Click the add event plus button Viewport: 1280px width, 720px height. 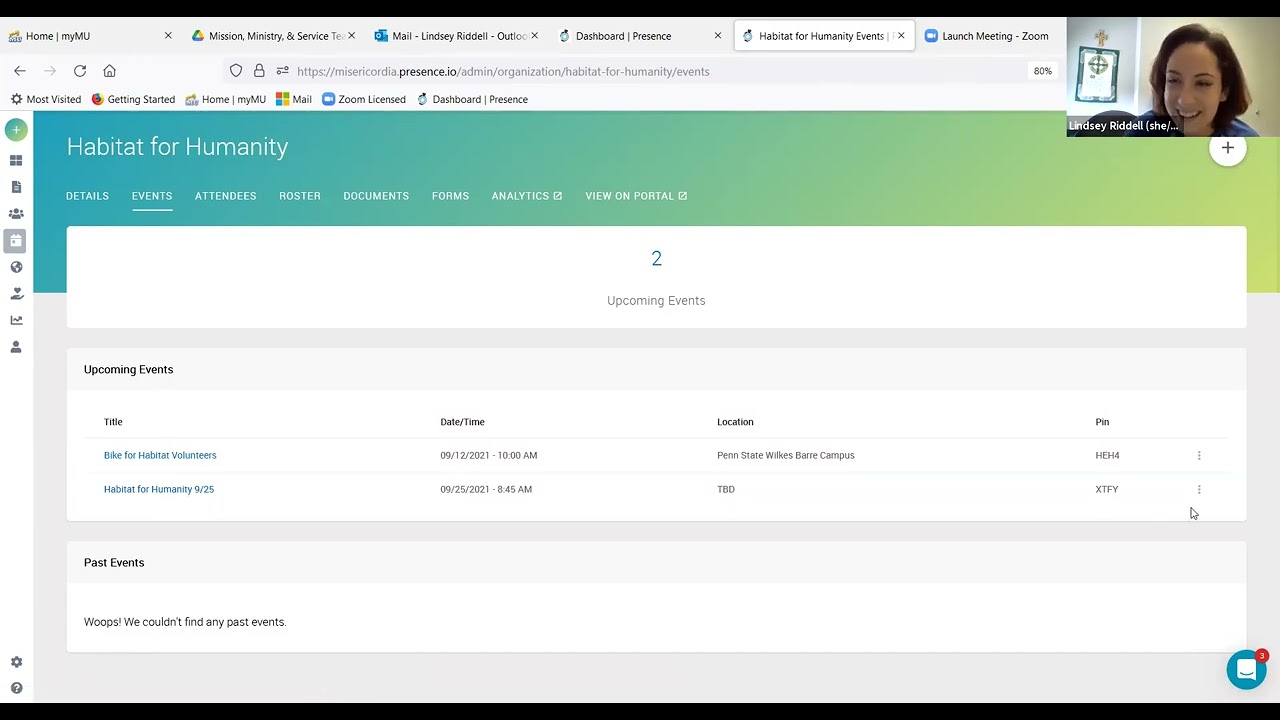tap(1228, 148)
